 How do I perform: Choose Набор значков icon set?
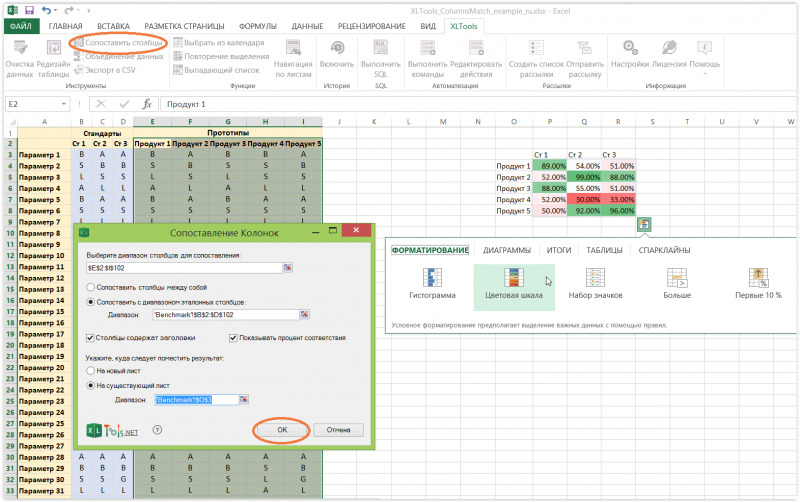tap(595, 283)
